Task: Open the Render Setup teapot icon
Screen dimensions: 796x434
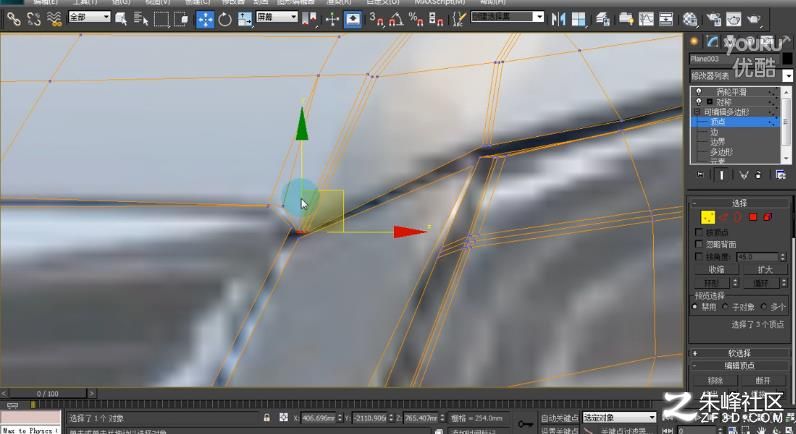Action: (714, 19)
